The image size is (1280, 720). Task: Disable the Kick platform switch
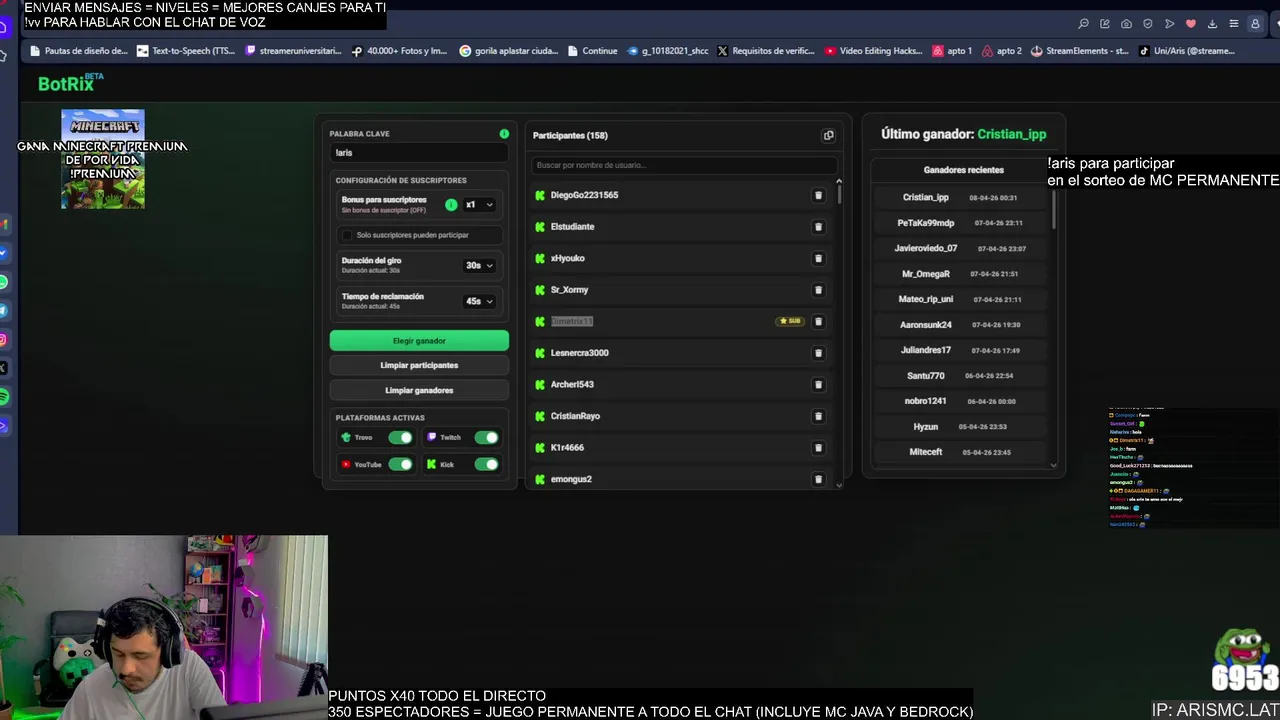(x=486, y=464)
